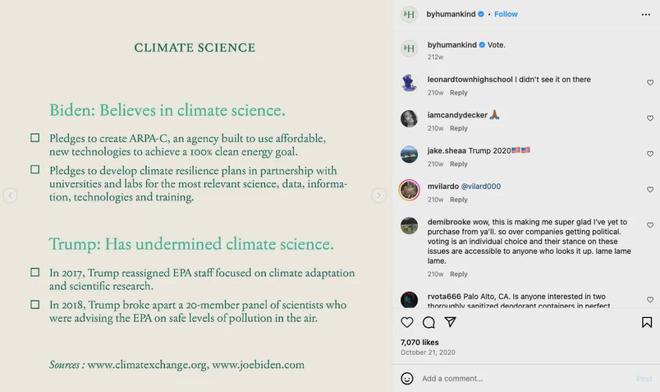
Task: Follow the byhumankind account
Action: pos(506,14)
